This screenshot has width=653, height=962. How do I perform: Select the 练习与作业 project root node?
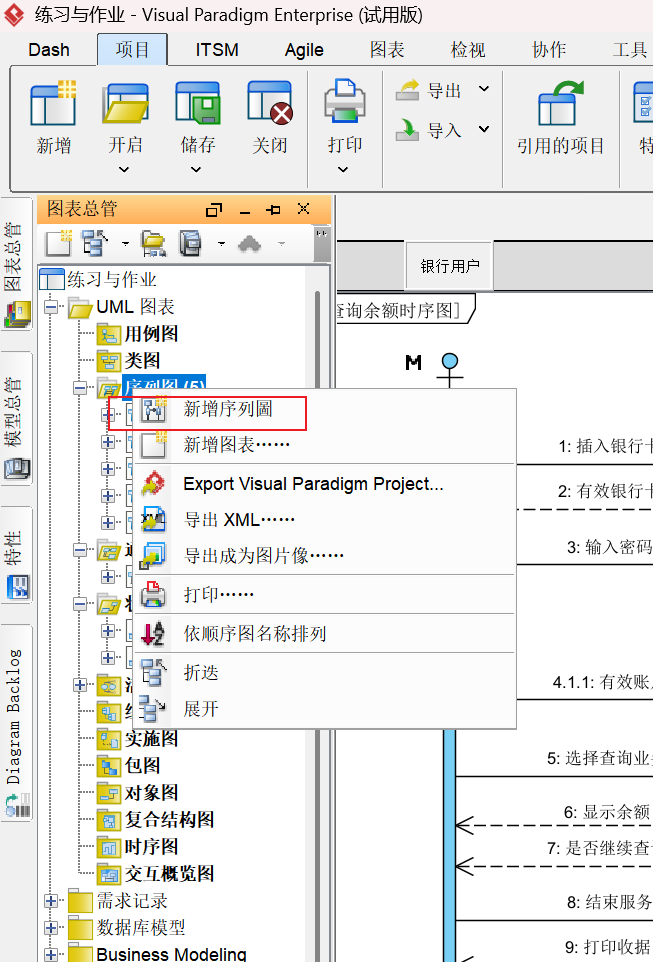coord(112,280)
